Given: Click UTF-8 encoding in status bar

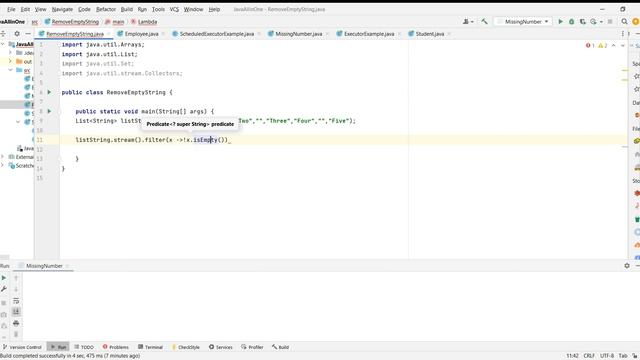Looking at the screenshot, I should (x=607, y=356).
